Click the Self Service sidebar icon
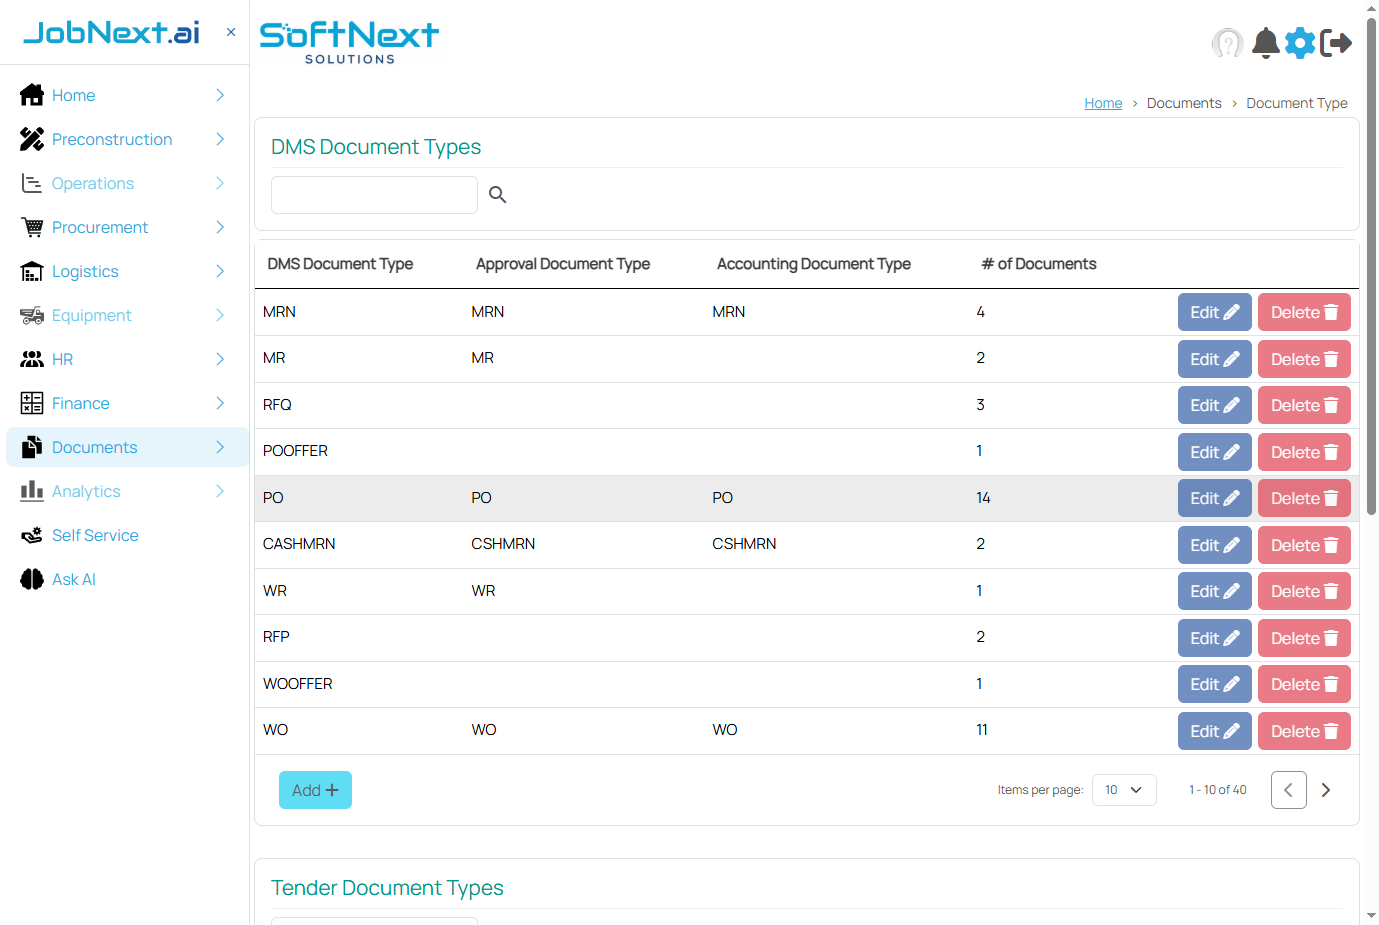 (x=30, y=535)
